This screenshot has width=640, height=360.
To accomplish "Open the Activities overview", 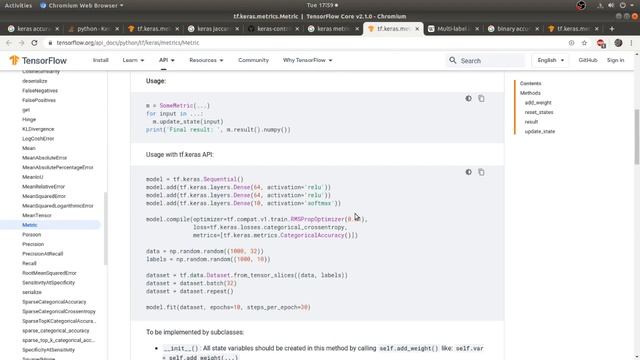I will tap(18, 5).
